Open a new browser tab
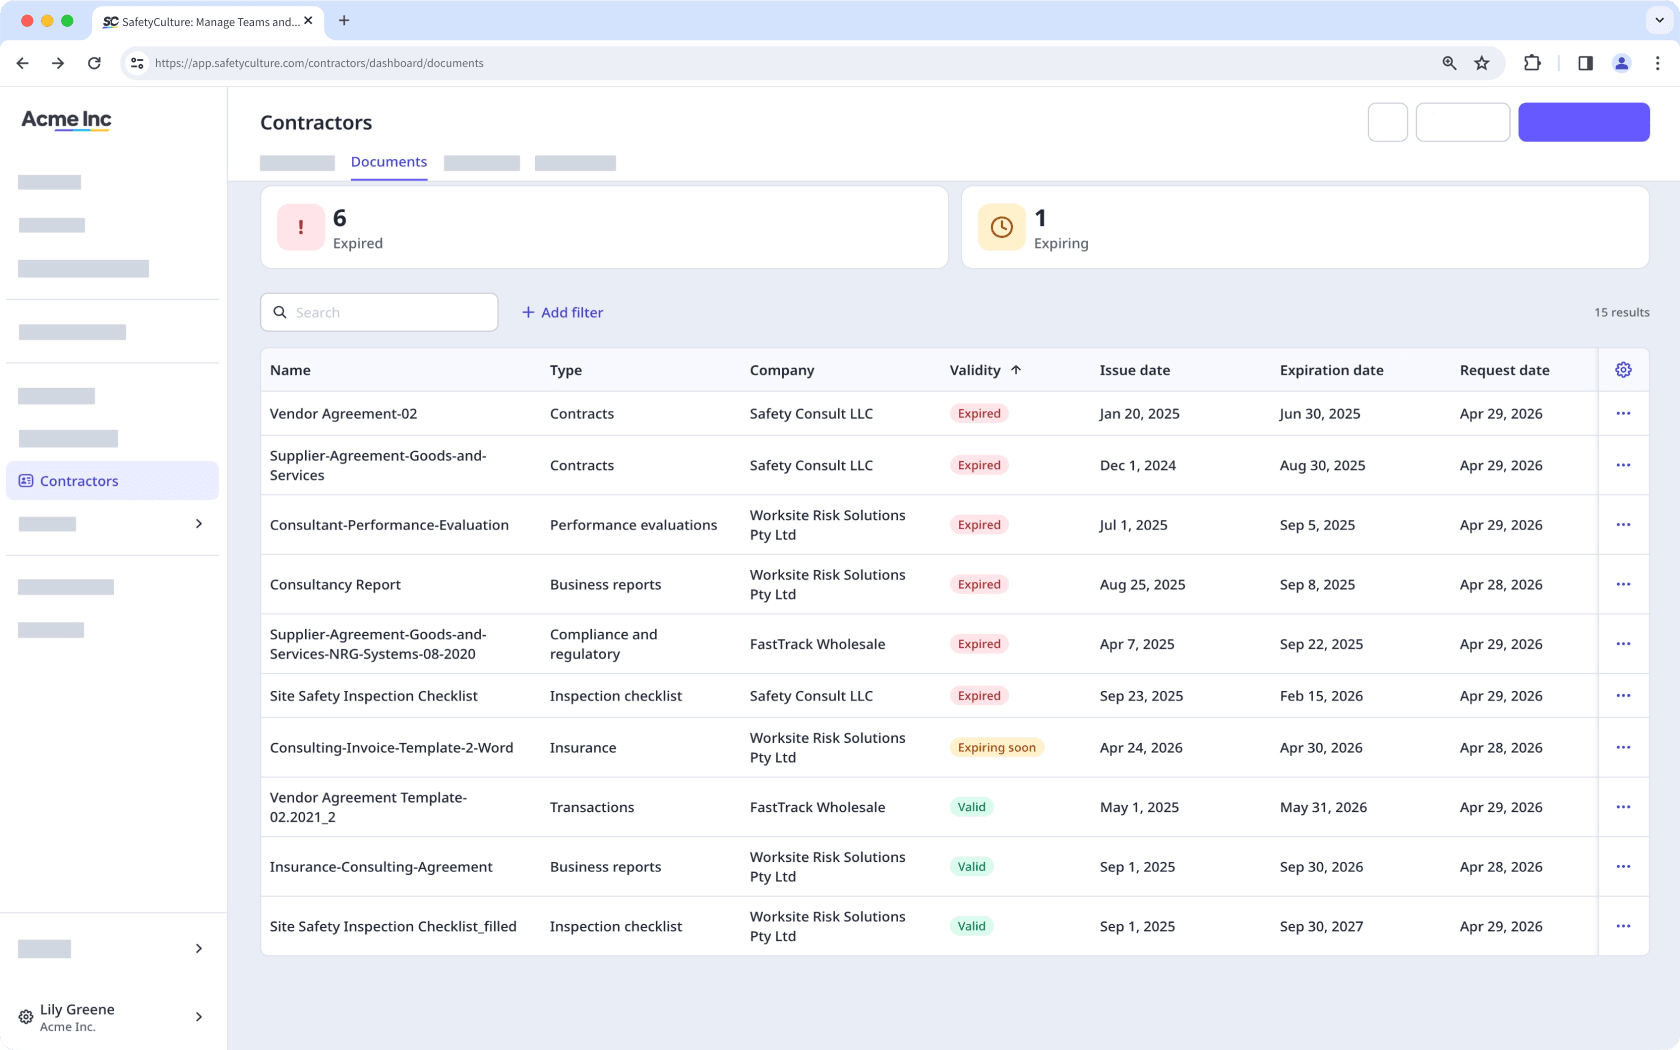The height and width of the screenshot is (1050, 1680). (x=344, y=20)
